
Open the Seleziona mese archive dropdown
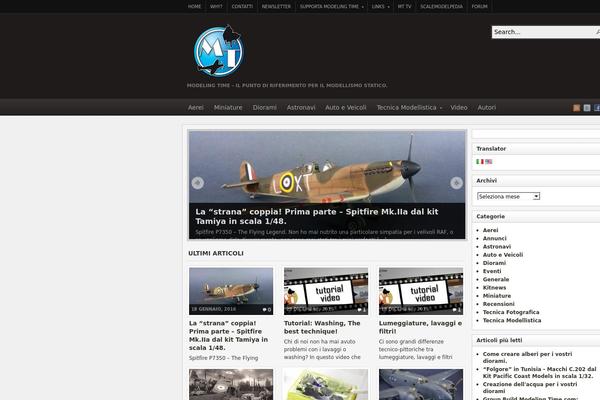coord(508,196)
